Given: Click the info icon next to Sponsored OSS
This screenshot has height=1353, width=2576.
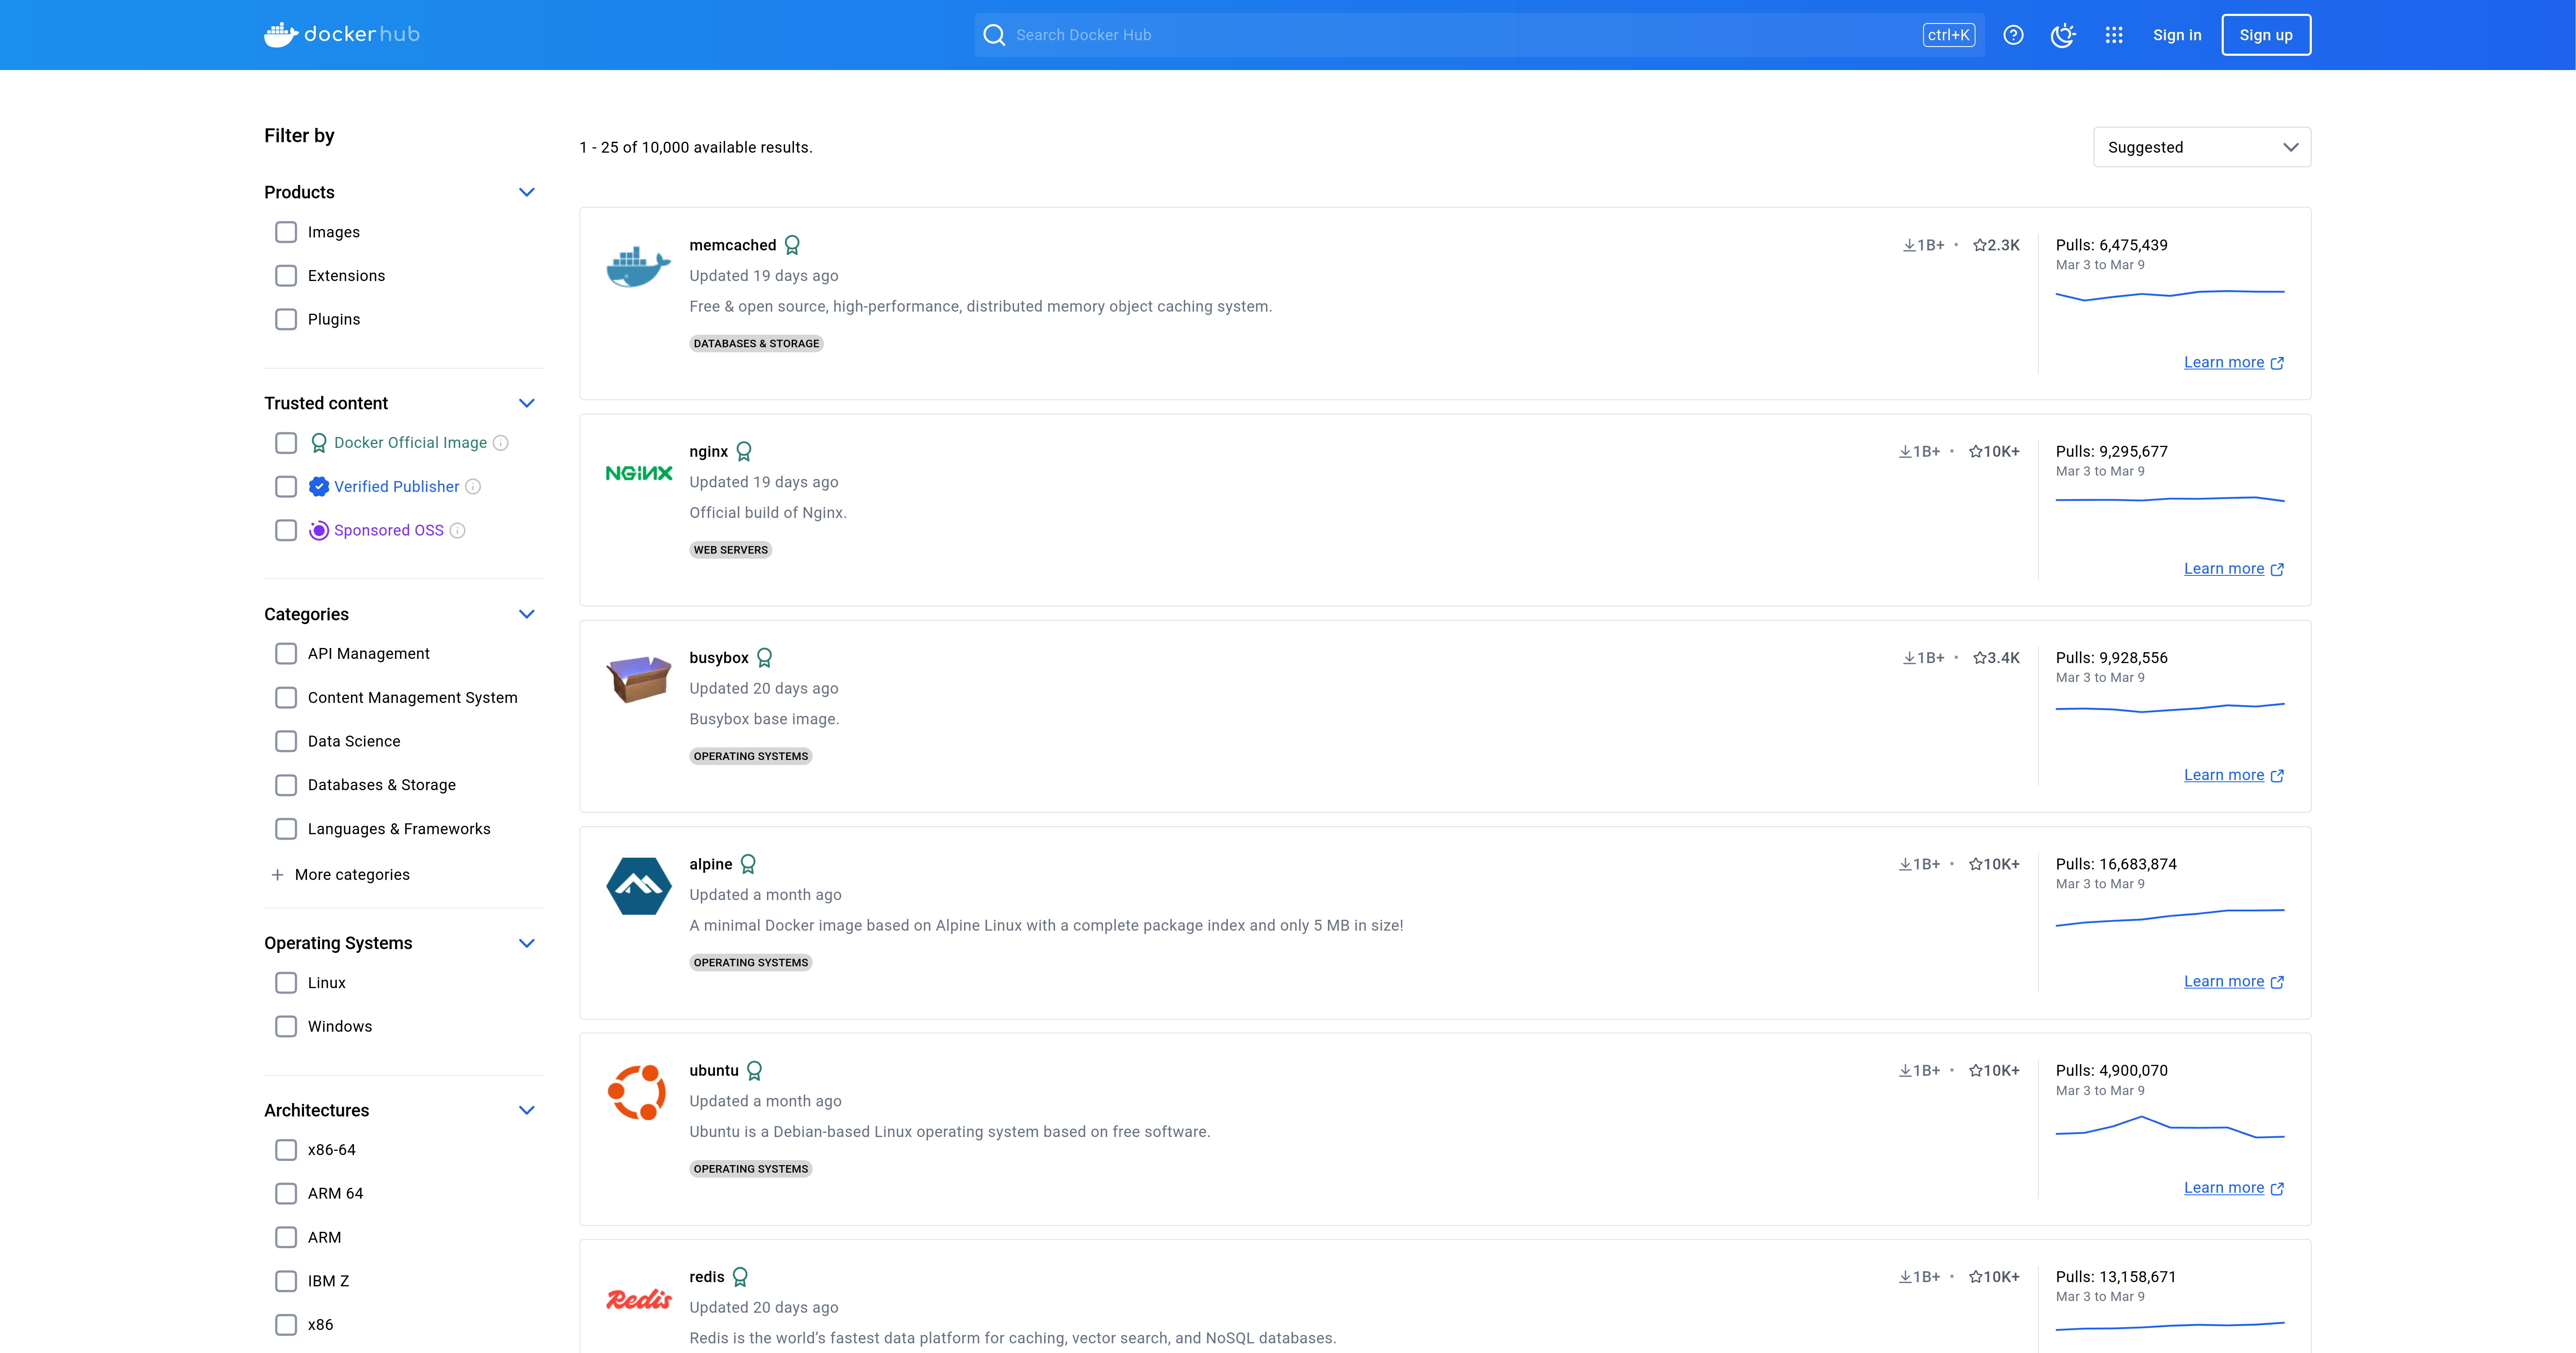Looking at the screenshot, I should tap(457, 531).
